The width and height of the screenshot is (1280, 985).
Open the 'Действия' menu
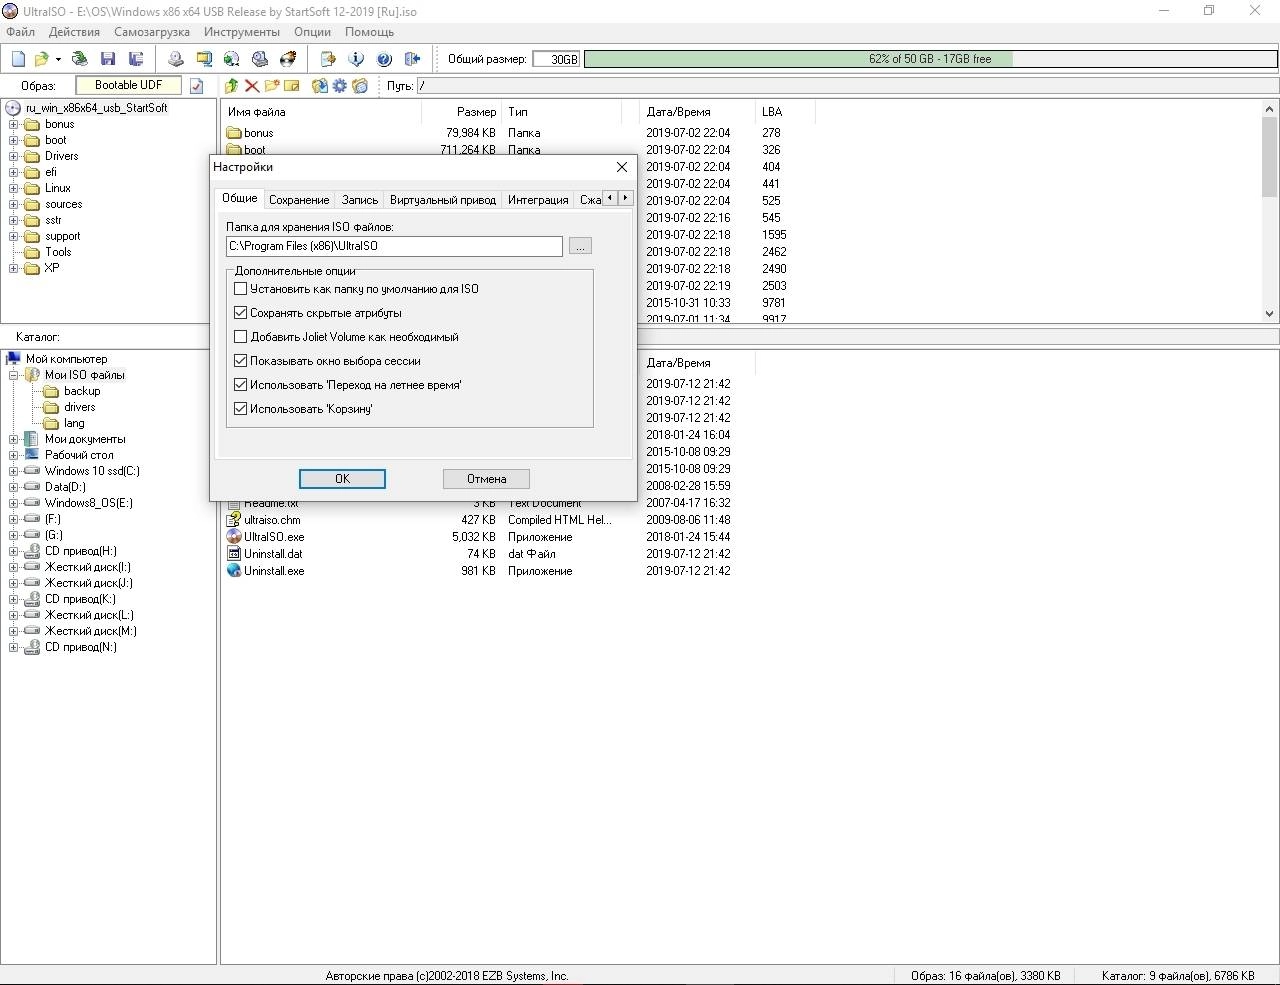pyautogui.click(x=74, y=32)
